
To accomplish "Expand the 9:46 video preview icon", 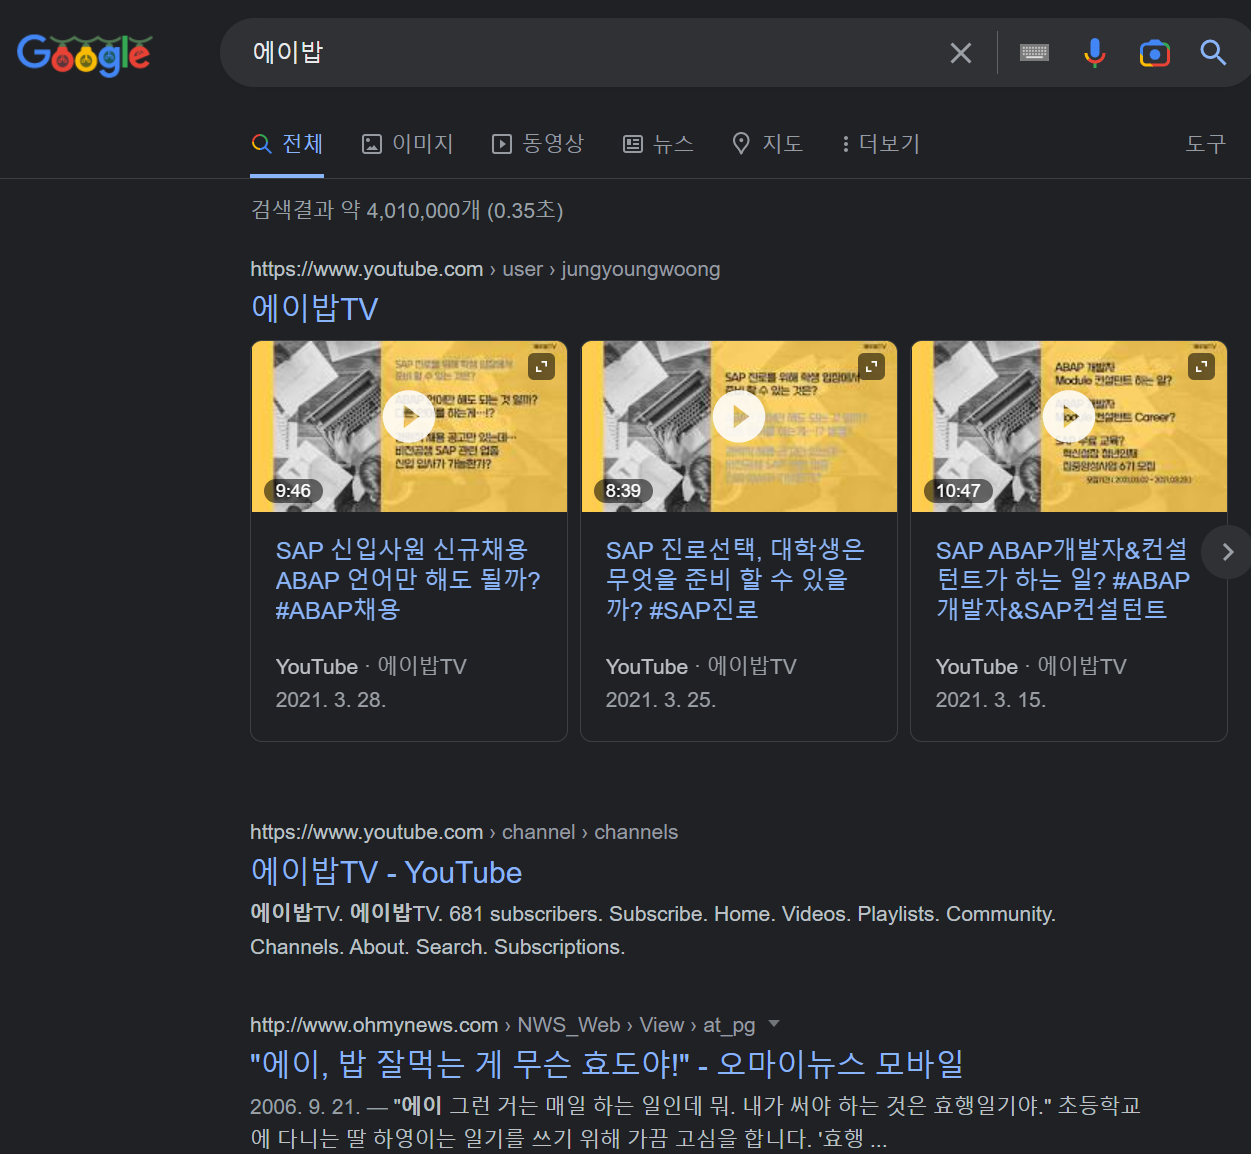I will (541, 367).
